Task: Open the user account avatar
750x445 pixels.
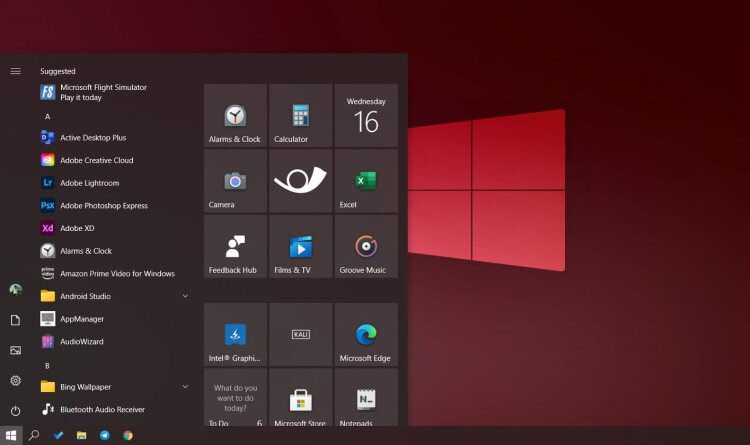Action: coord(15,289)
